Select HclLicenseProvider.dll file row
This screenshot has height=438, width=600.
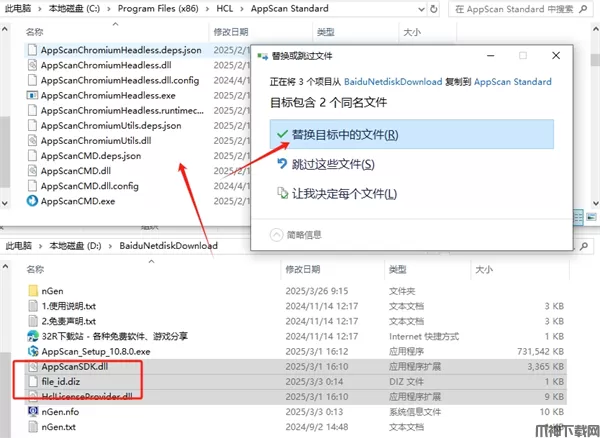(295, 397)
